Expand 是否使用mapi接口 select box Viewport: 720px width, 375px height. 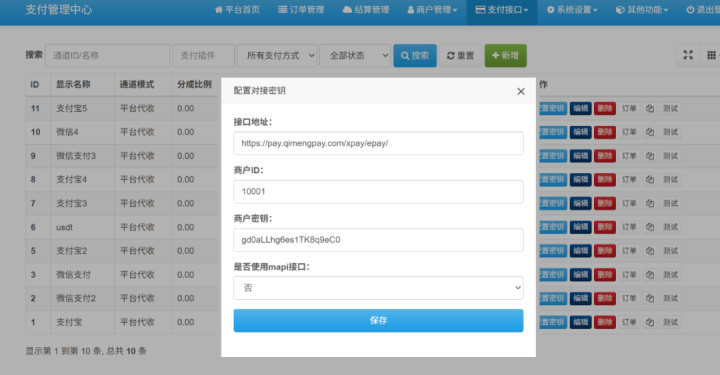coord(378,288)
